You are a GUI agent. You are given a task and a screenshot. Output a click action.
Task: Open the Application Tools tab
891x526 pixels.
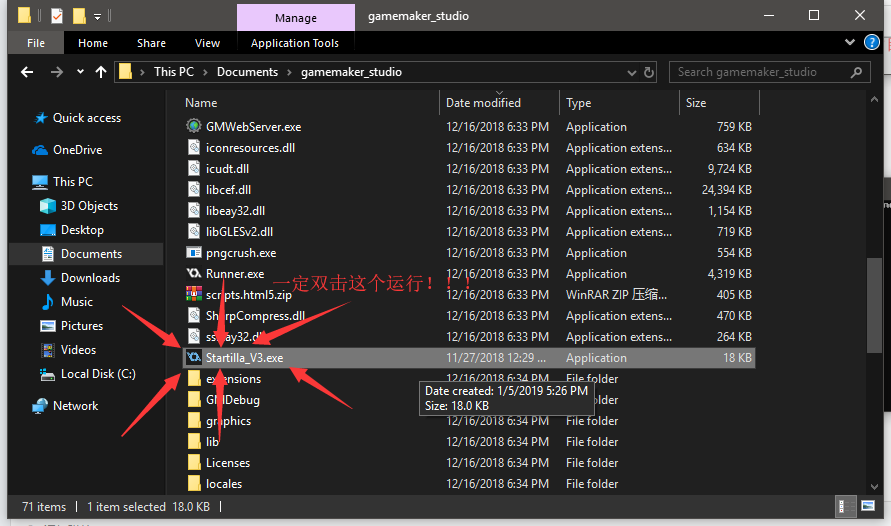(295, 43)
